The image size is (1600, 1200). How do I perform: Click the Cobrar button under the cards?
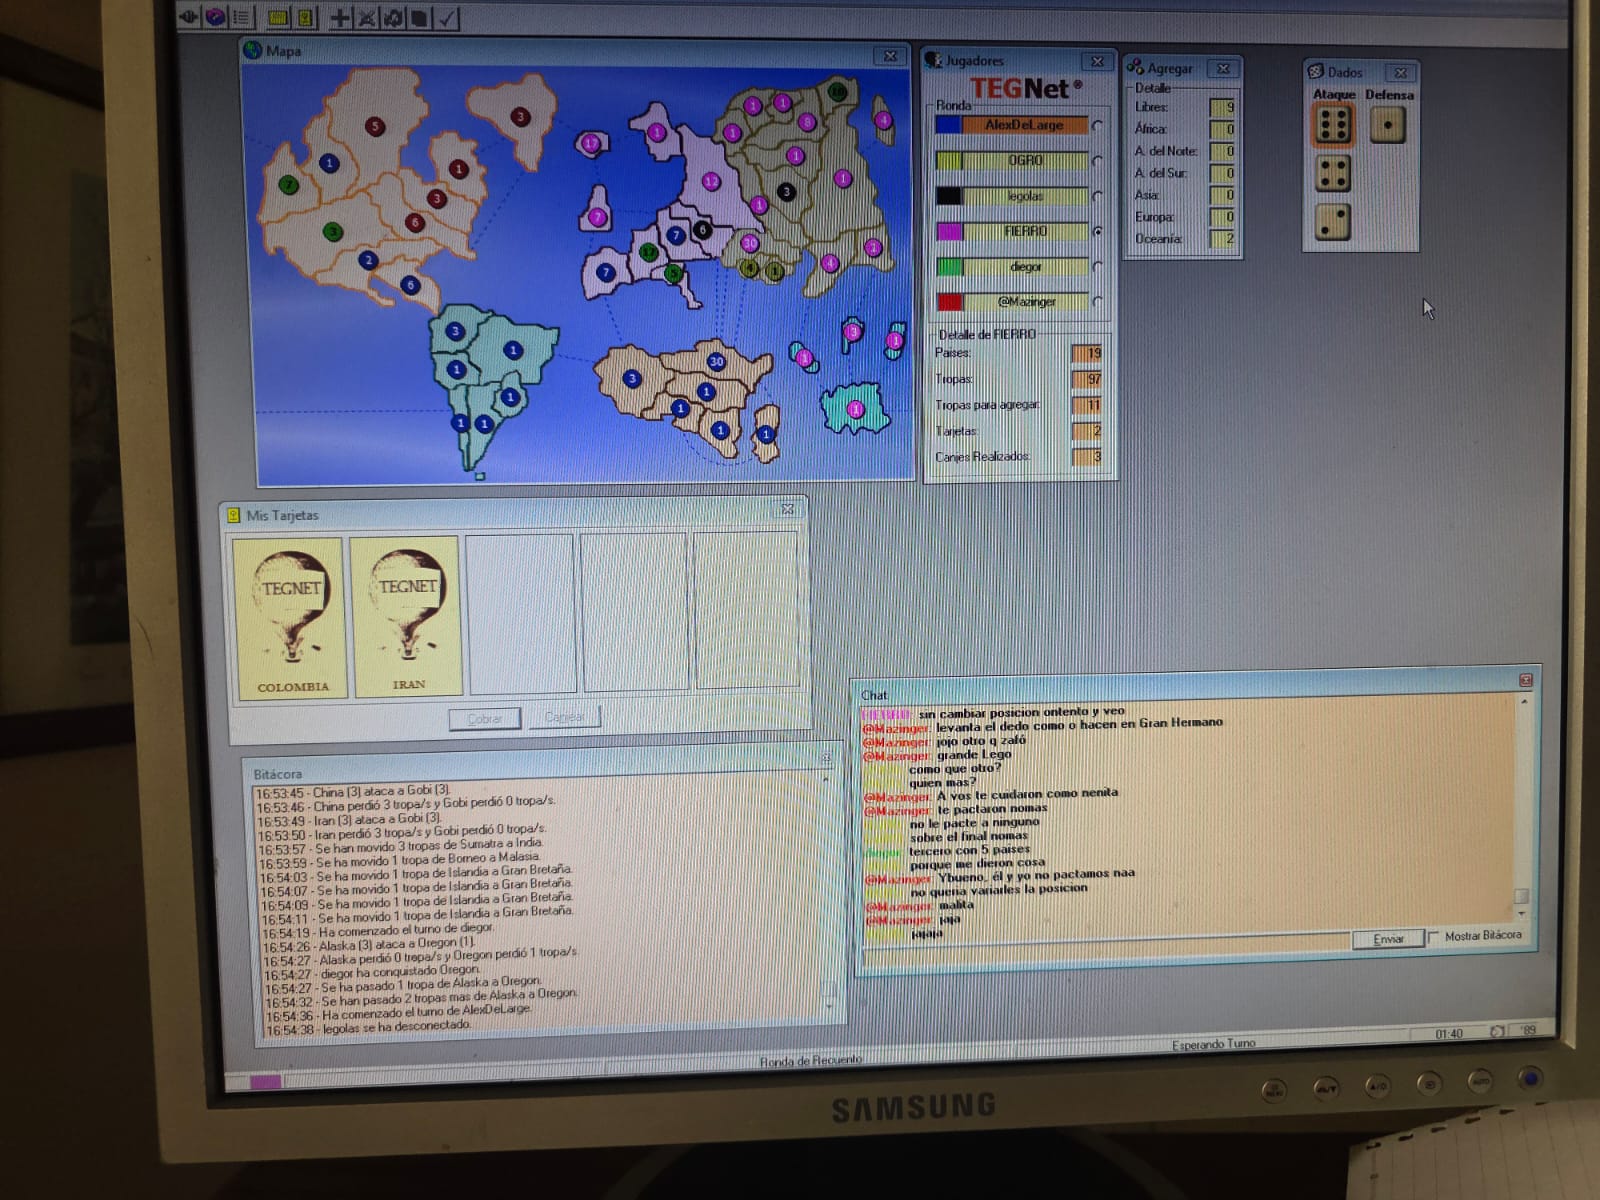point(485,718)
